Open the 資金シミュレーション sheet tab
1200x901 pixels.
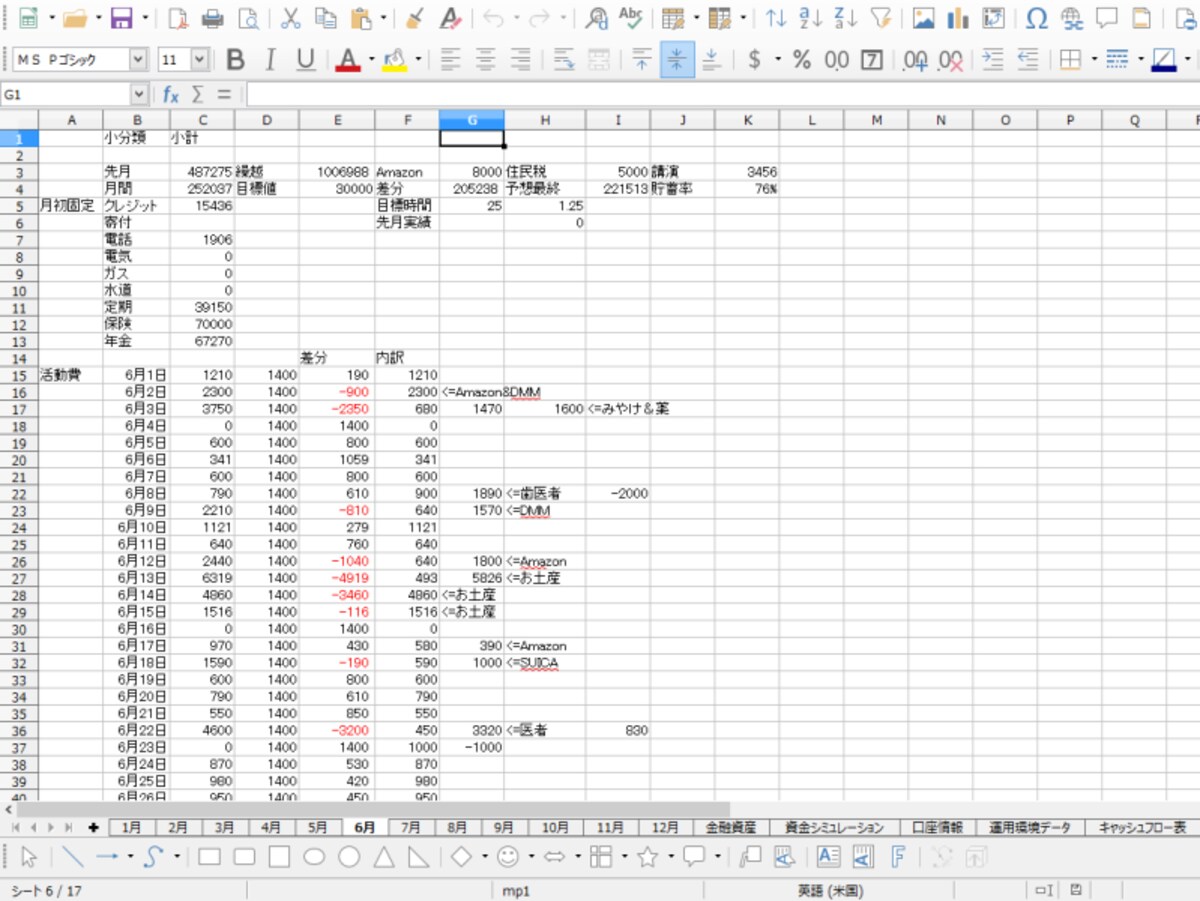(834, 827)
